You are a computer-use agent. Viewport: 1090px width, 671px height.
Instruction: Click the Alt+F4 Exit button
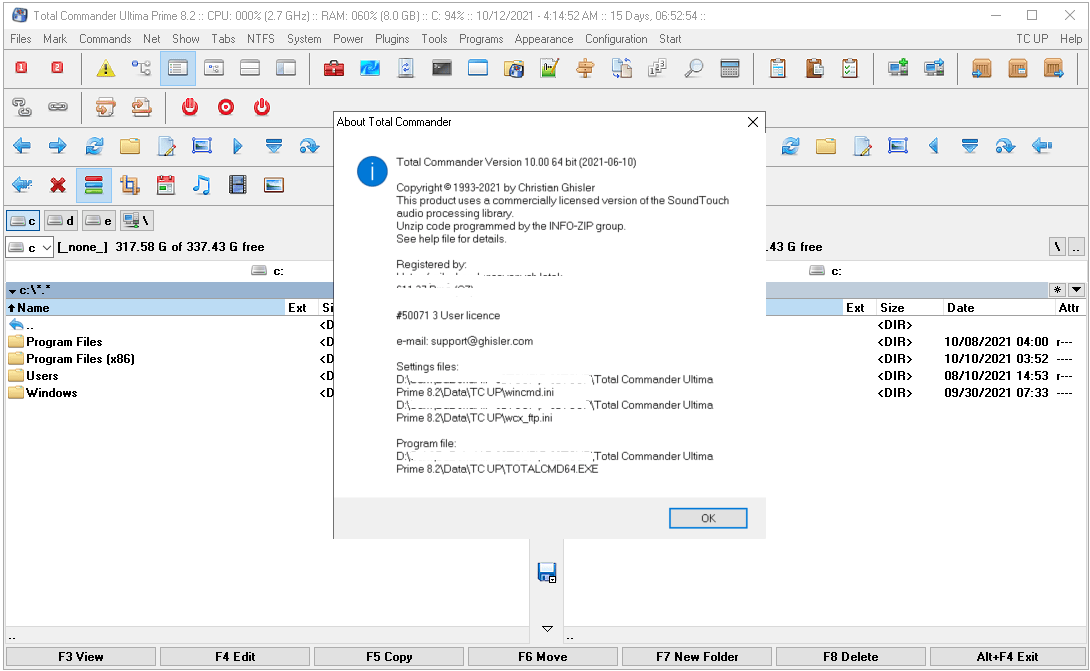(1007, 656)
